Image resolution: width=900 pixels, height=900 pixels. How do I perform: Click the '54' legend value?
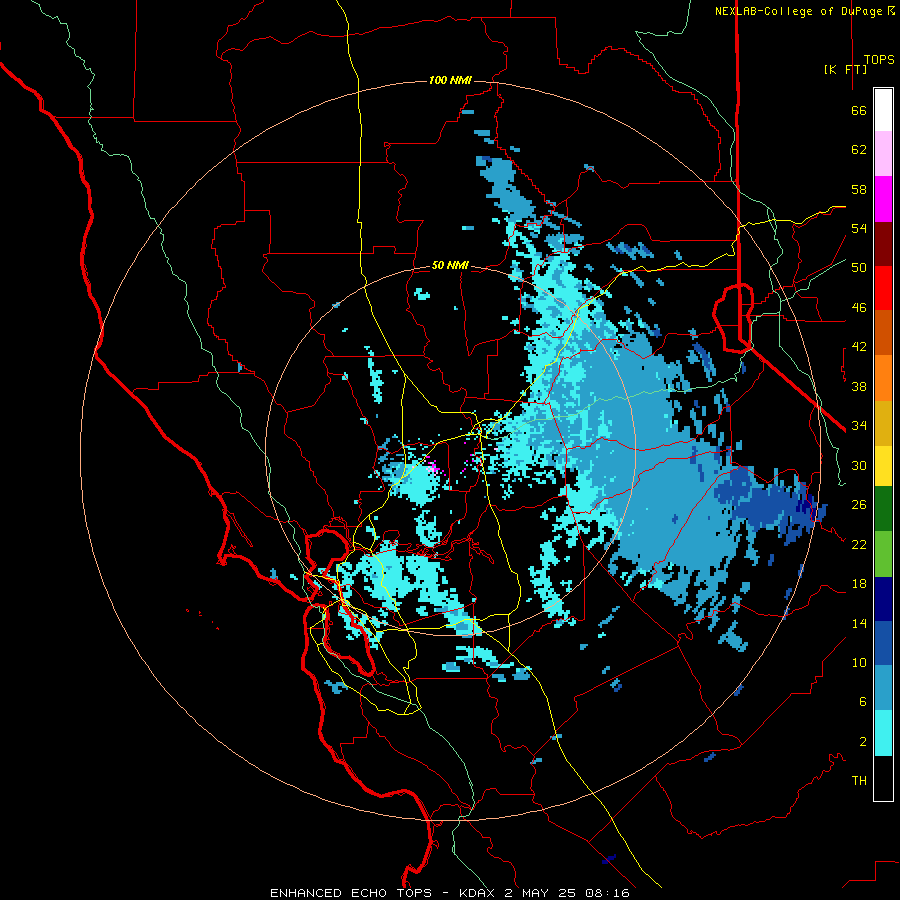coord(859,228)
